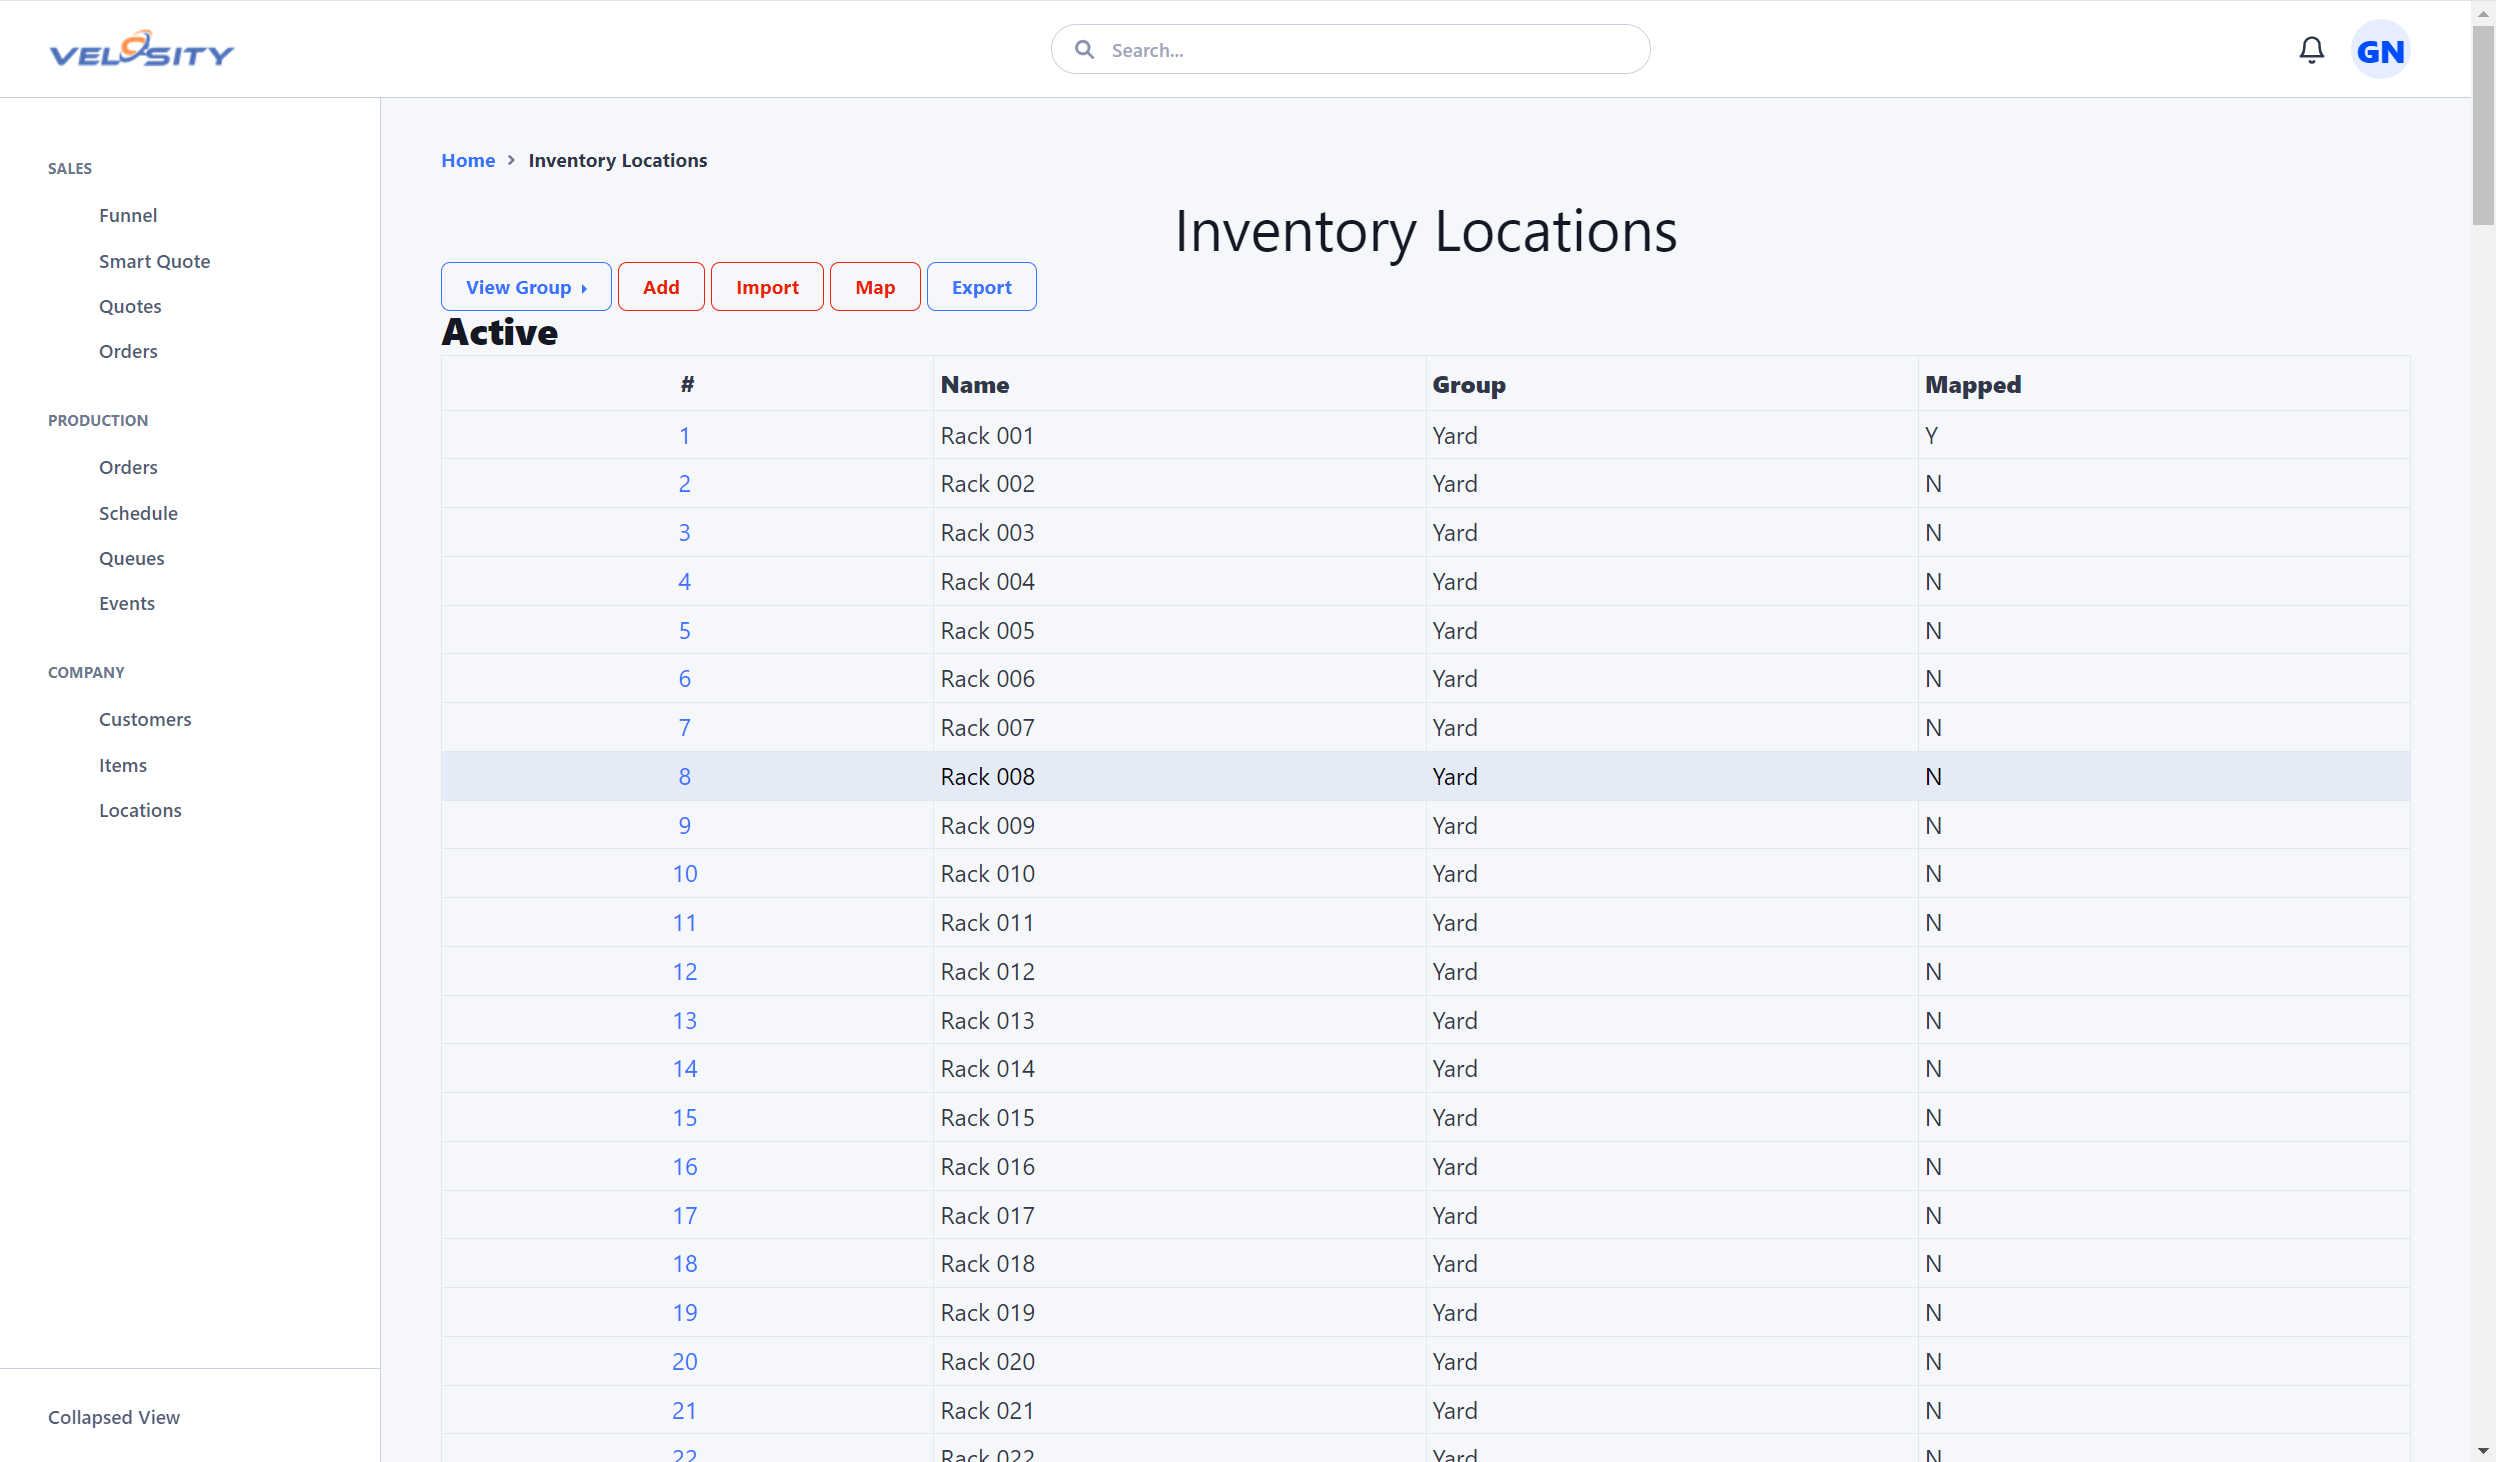Click the page vertical scrollbar thumb
This screenshot has width=2496, height=1462.
pos(2483,125)
